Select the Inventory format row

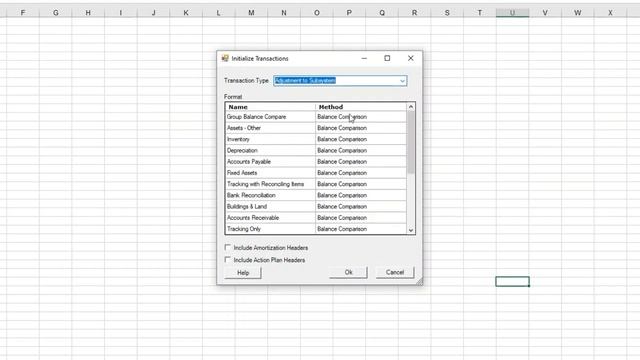(x=316, y=139)
